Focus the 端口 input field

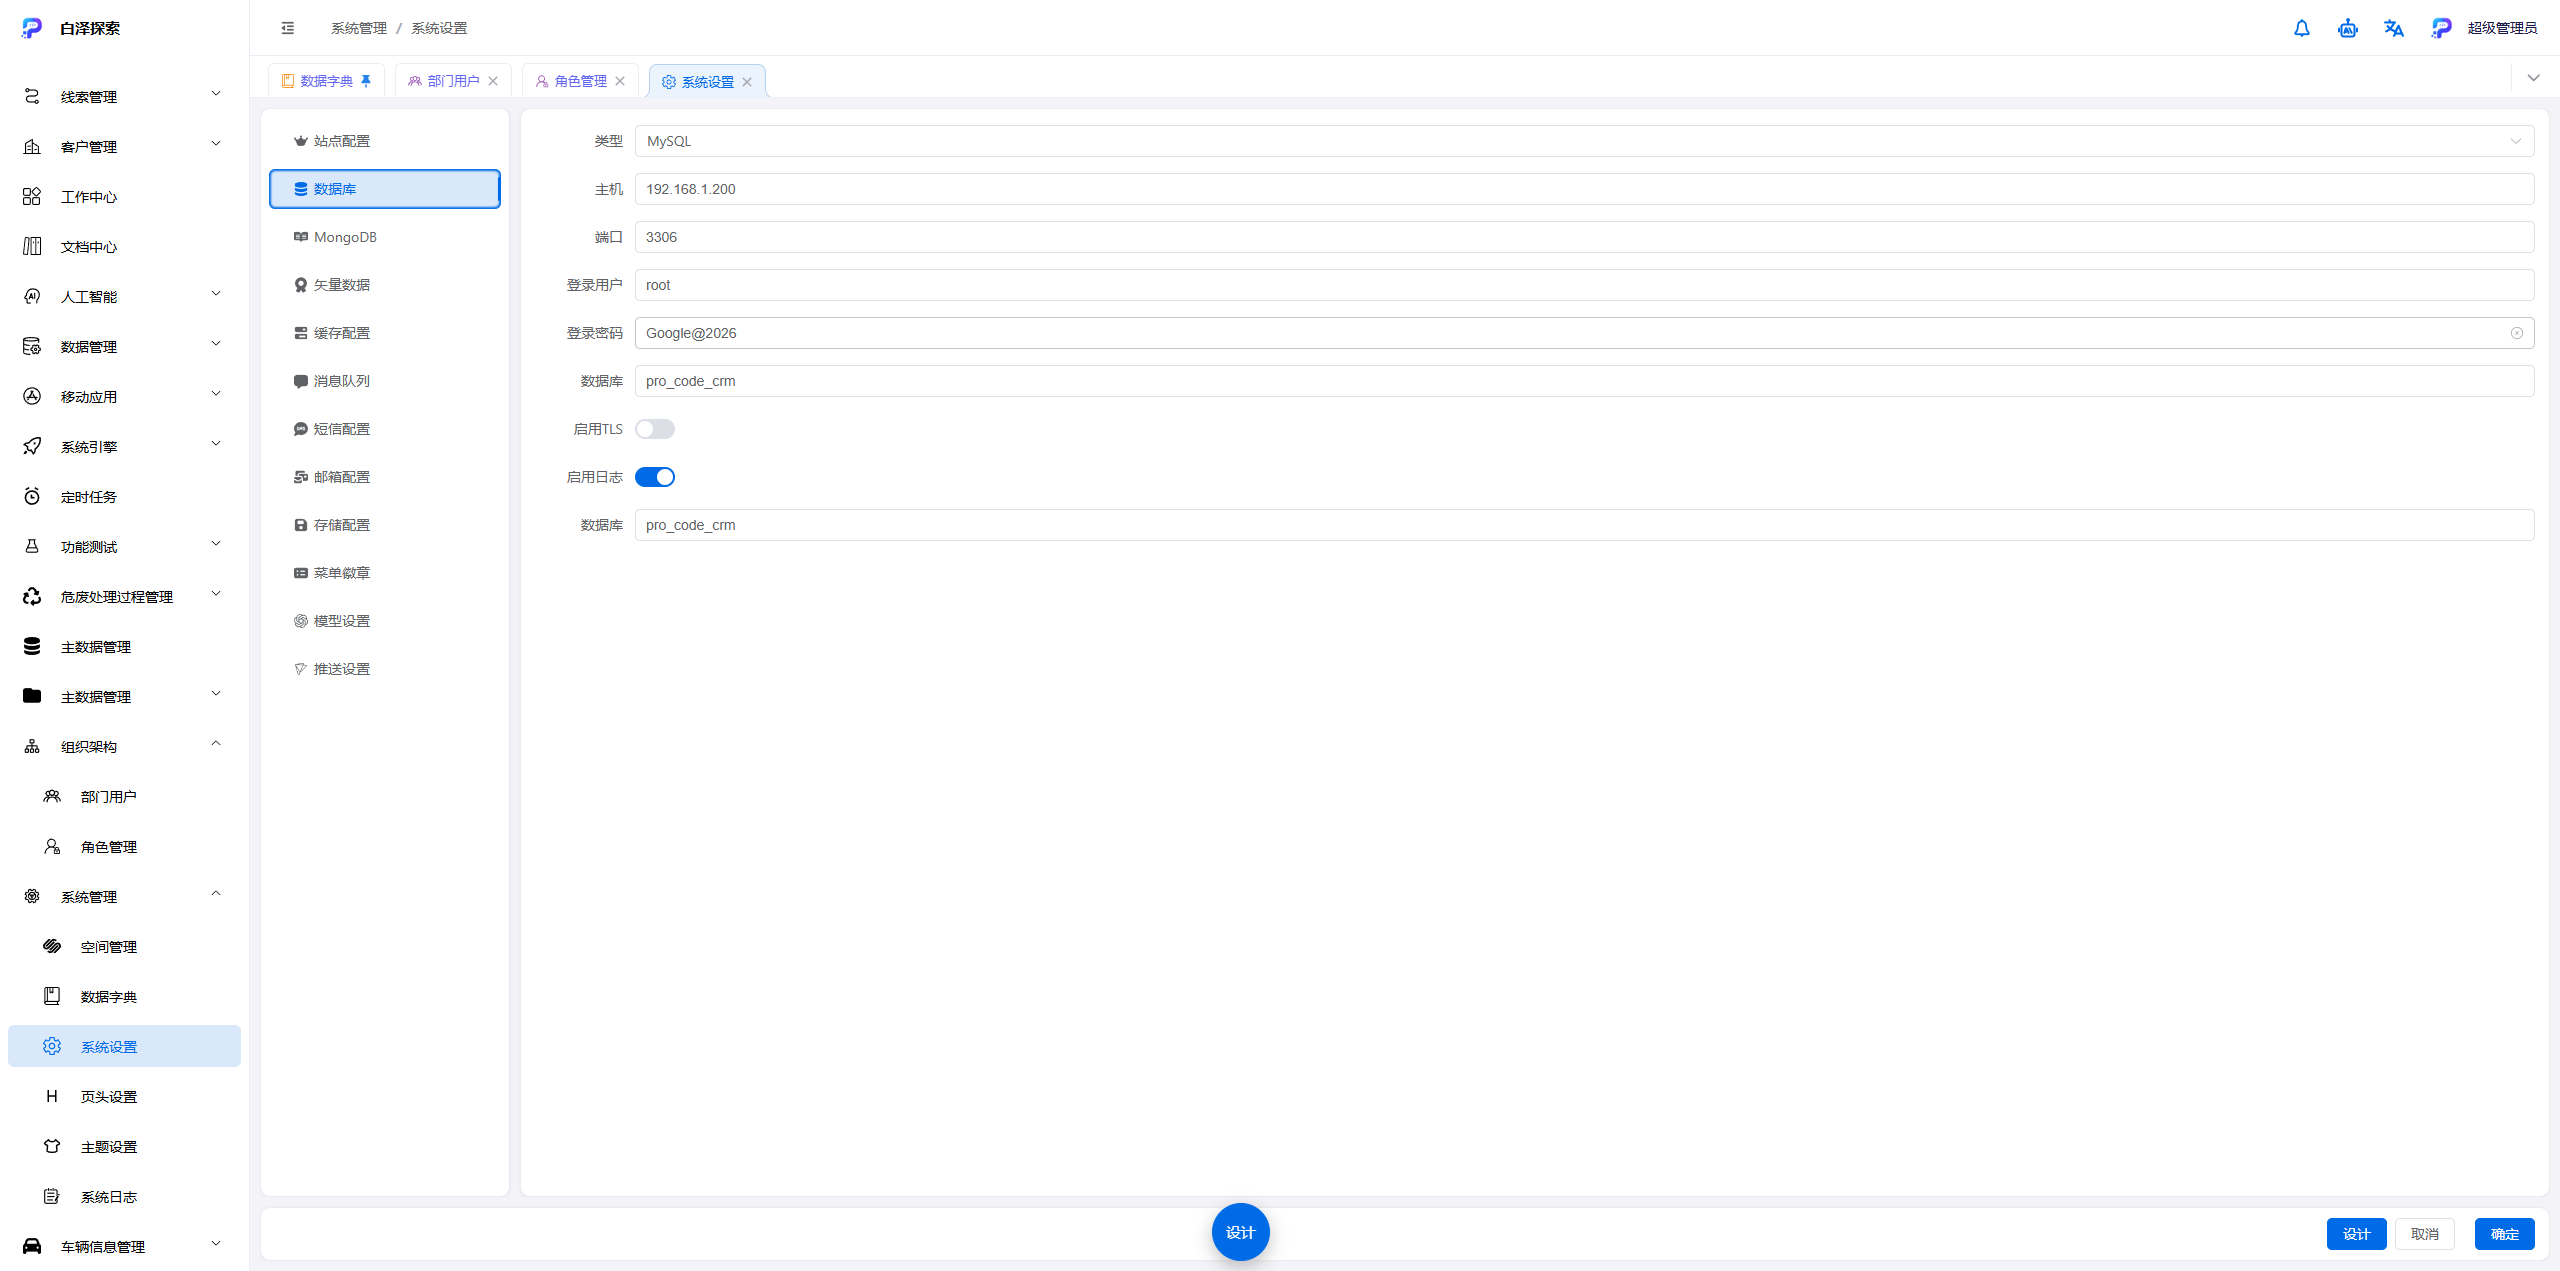point(1584,237)
